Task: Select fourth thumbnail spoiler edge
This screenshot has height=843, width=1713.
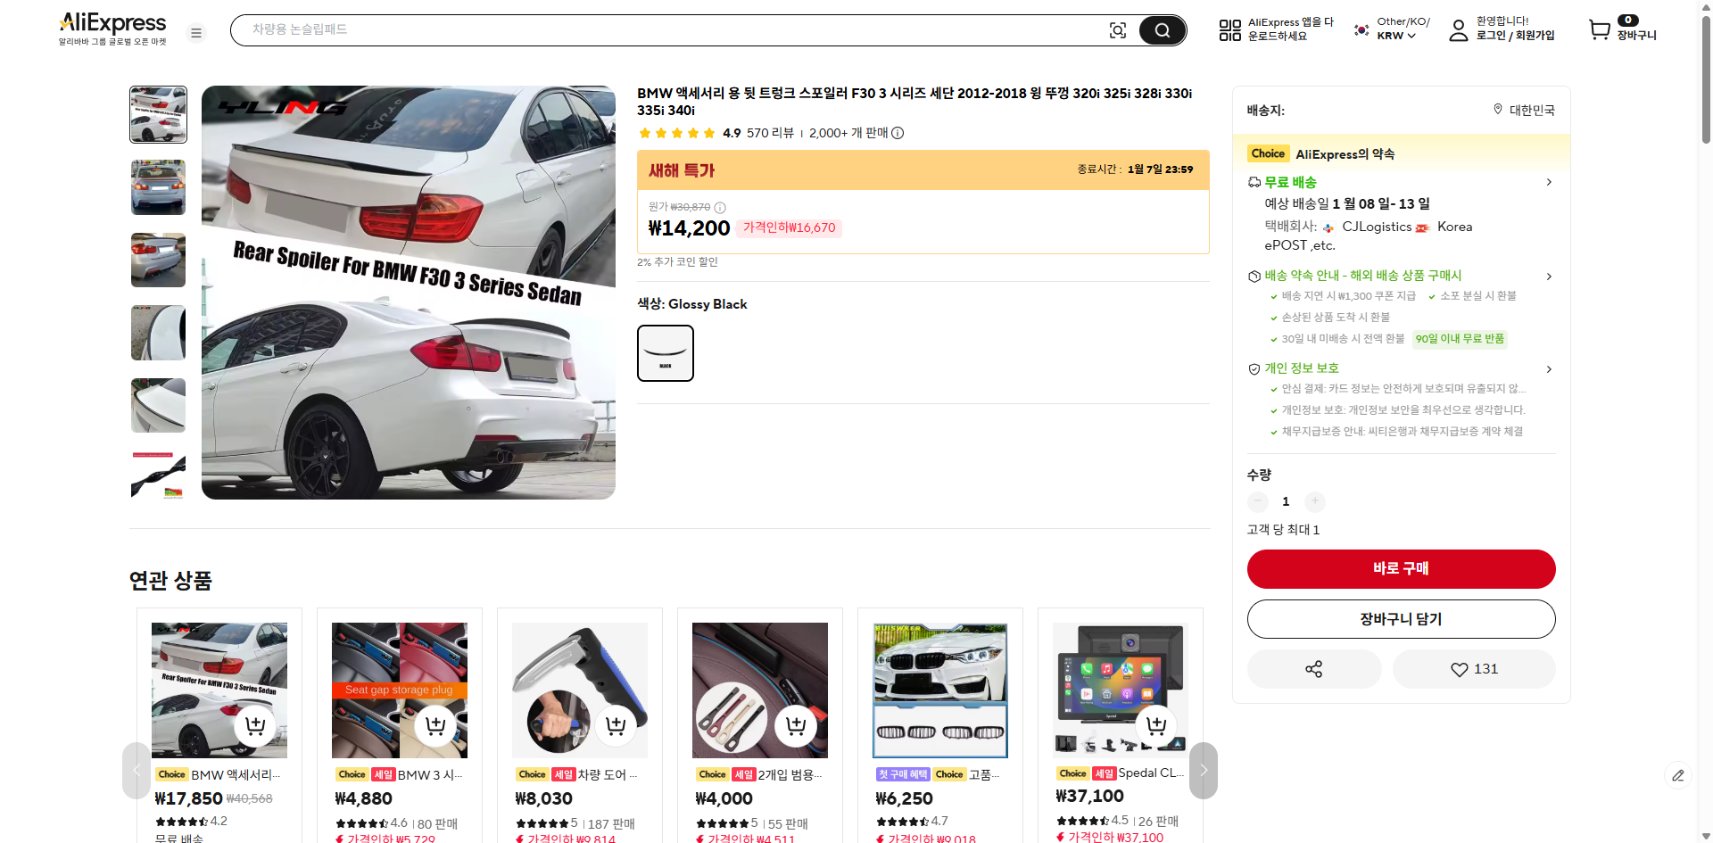Action: pos(158,333)
